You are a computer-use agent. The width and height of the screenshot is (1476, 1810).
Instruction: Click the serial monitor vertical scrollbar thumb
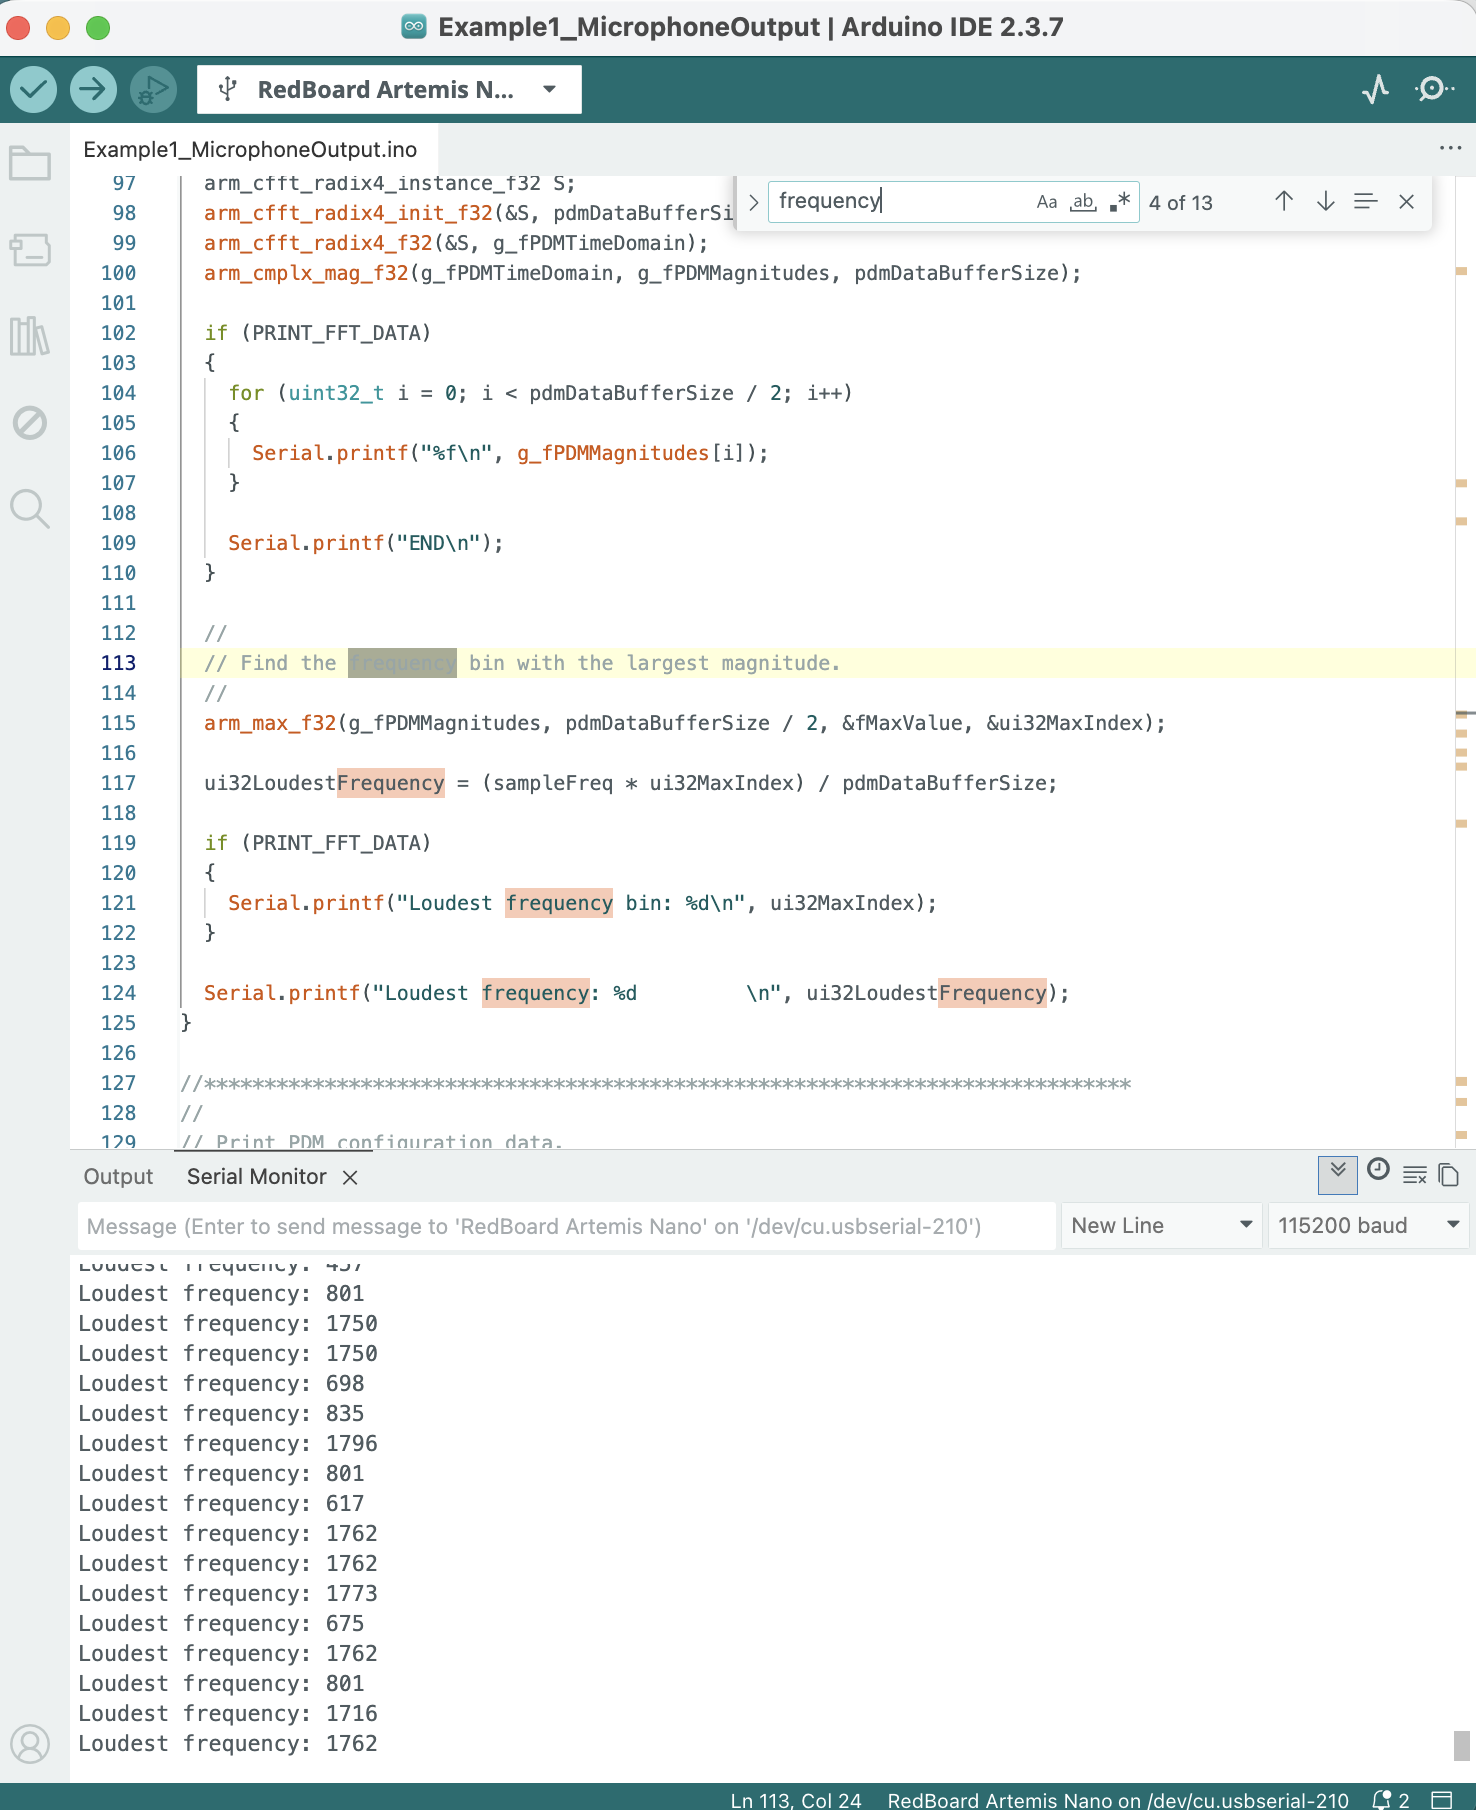coord(1461,1745)
